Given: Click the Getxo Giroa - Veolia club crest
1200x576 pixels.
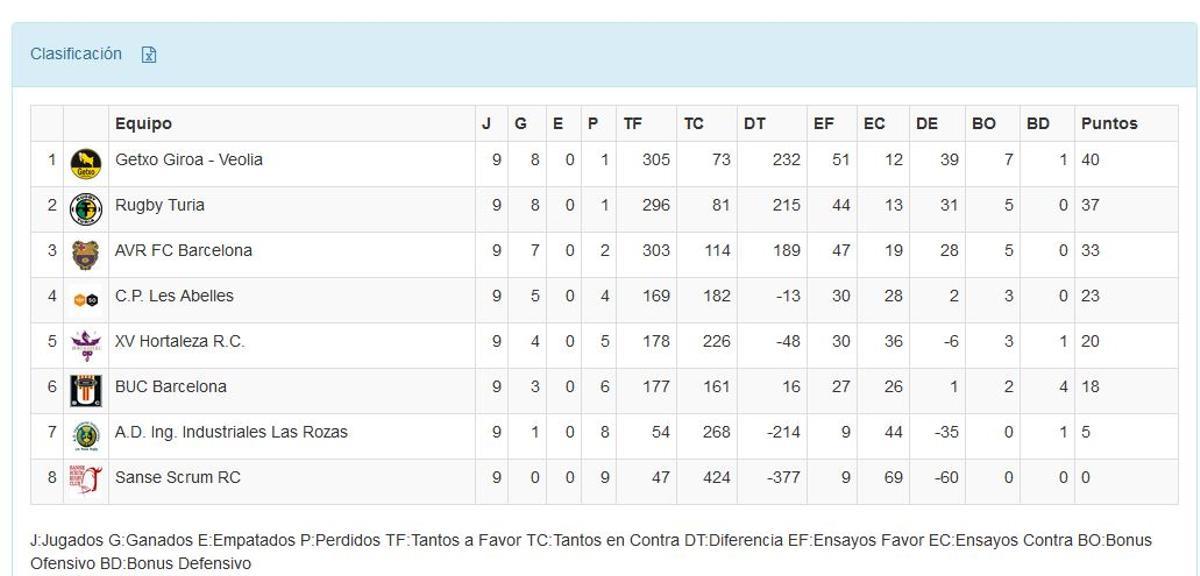Looking at the screenshot, I should coord(86,159).
